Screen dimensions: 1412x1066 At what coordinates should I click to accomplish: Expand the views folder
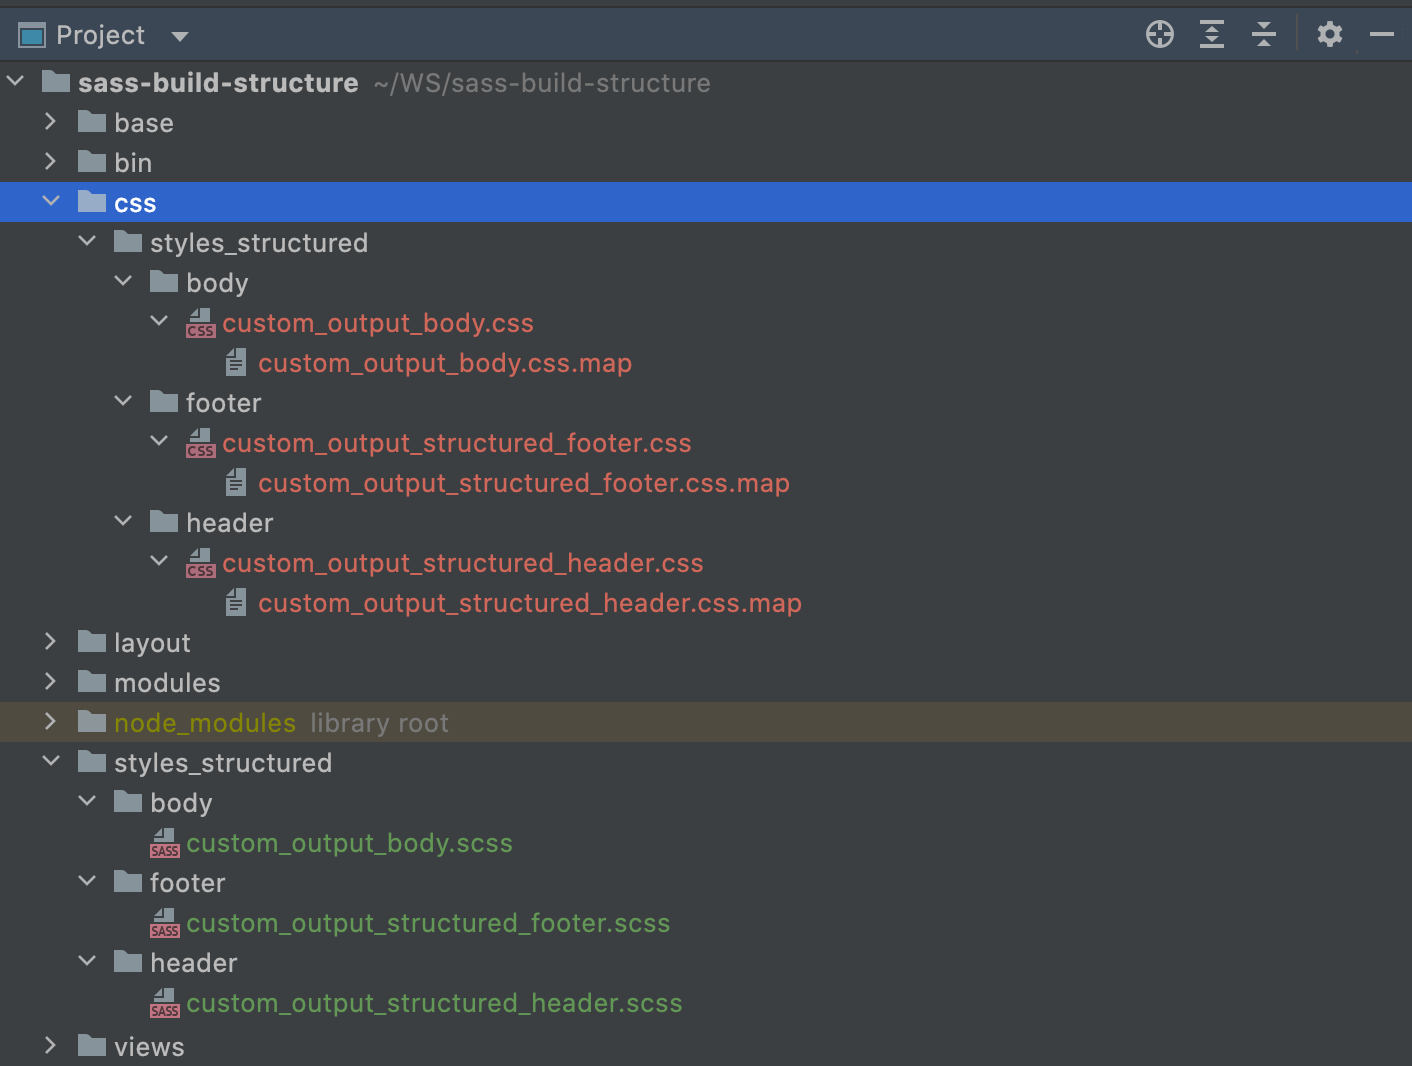click(50, 1045)
